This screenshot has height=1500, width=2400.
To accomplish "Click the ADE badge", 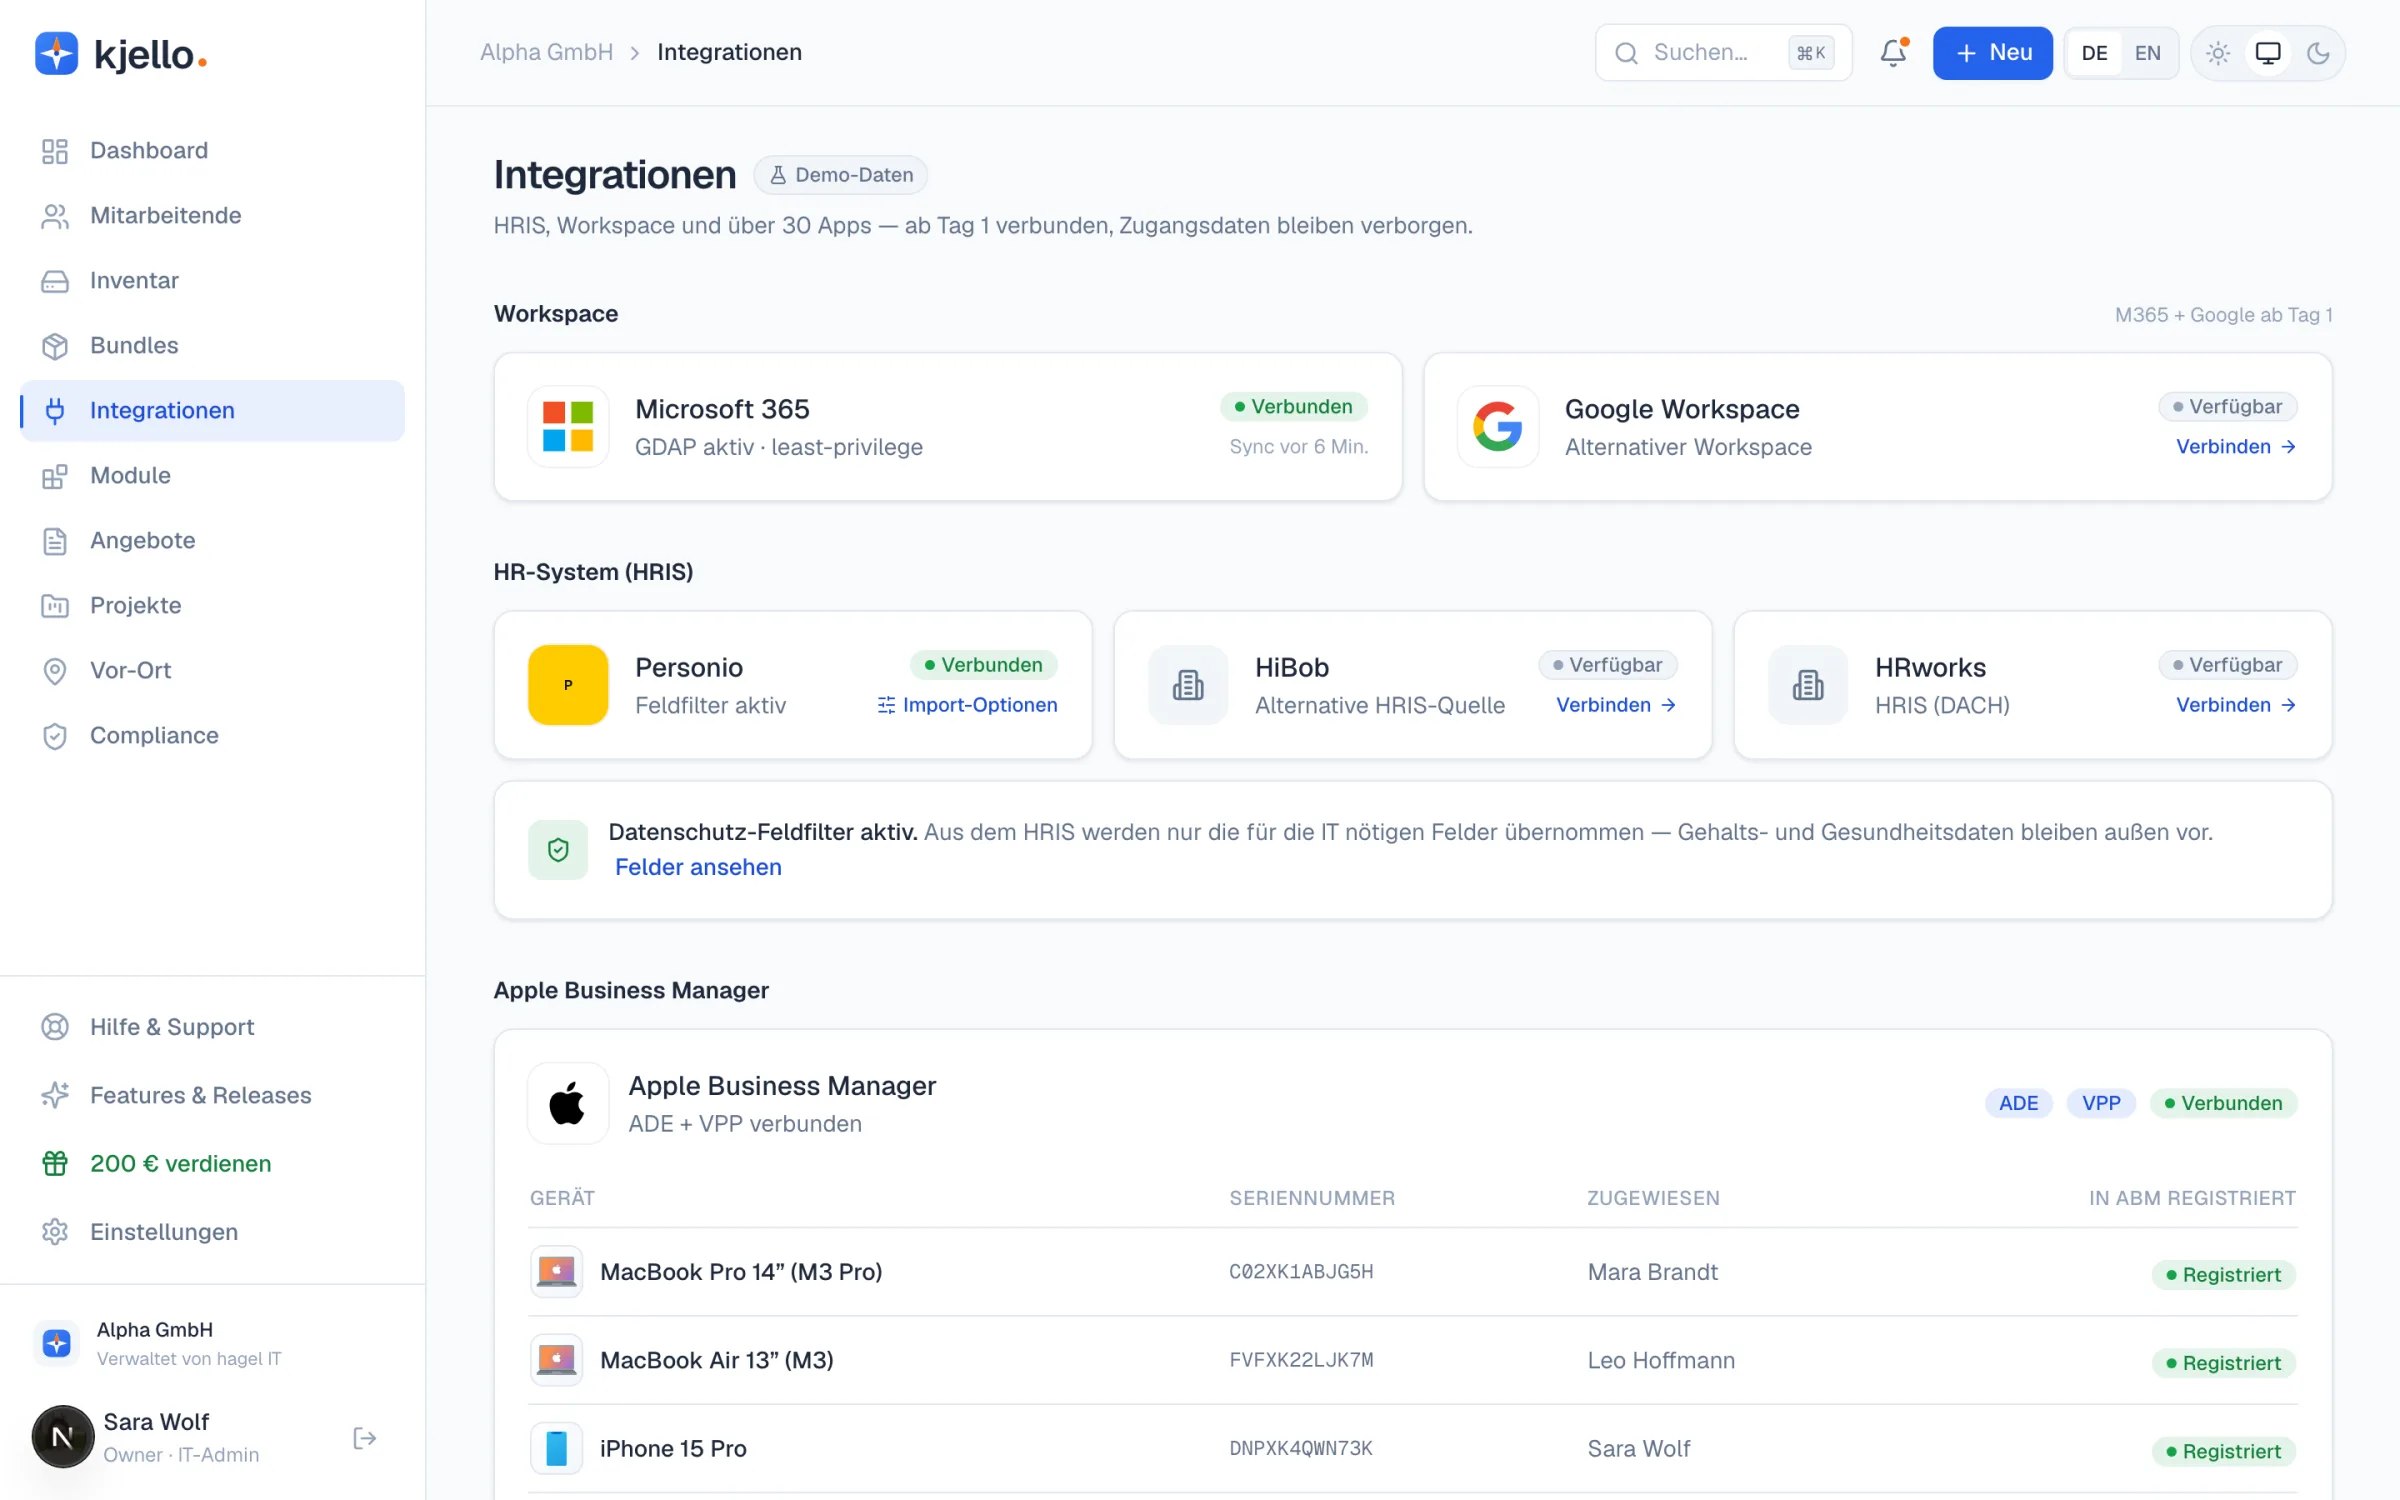I will click(2018, 1103).
